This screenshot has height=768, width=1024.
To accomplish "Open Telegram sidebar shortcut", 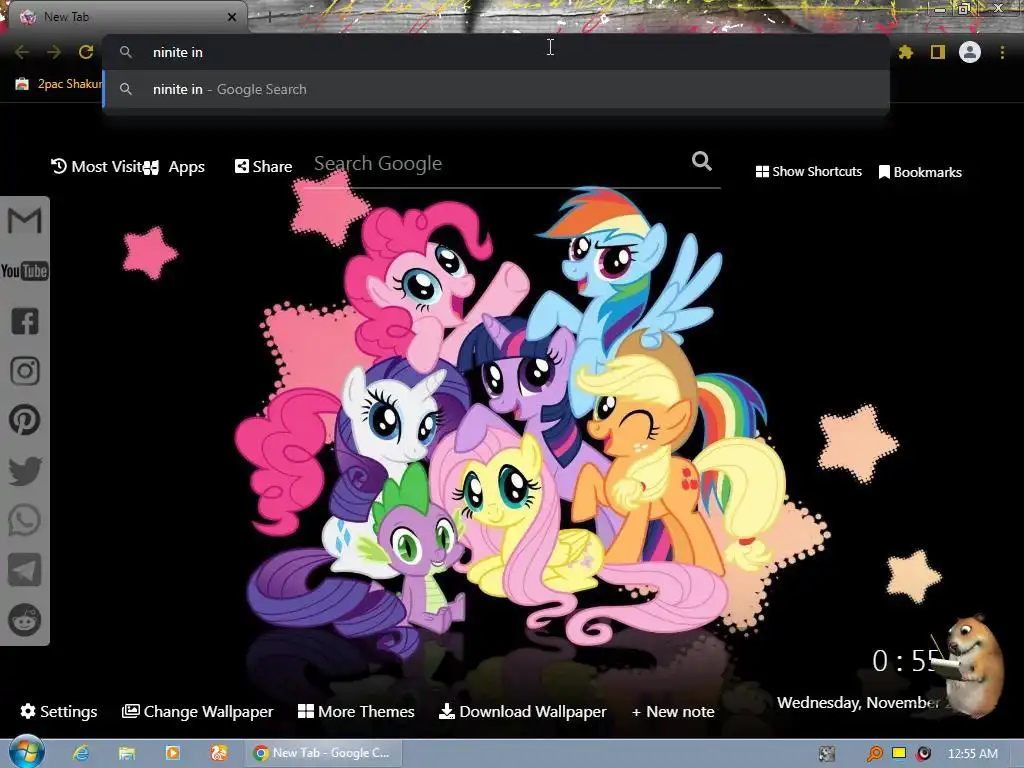I will [x=25, y=570].
